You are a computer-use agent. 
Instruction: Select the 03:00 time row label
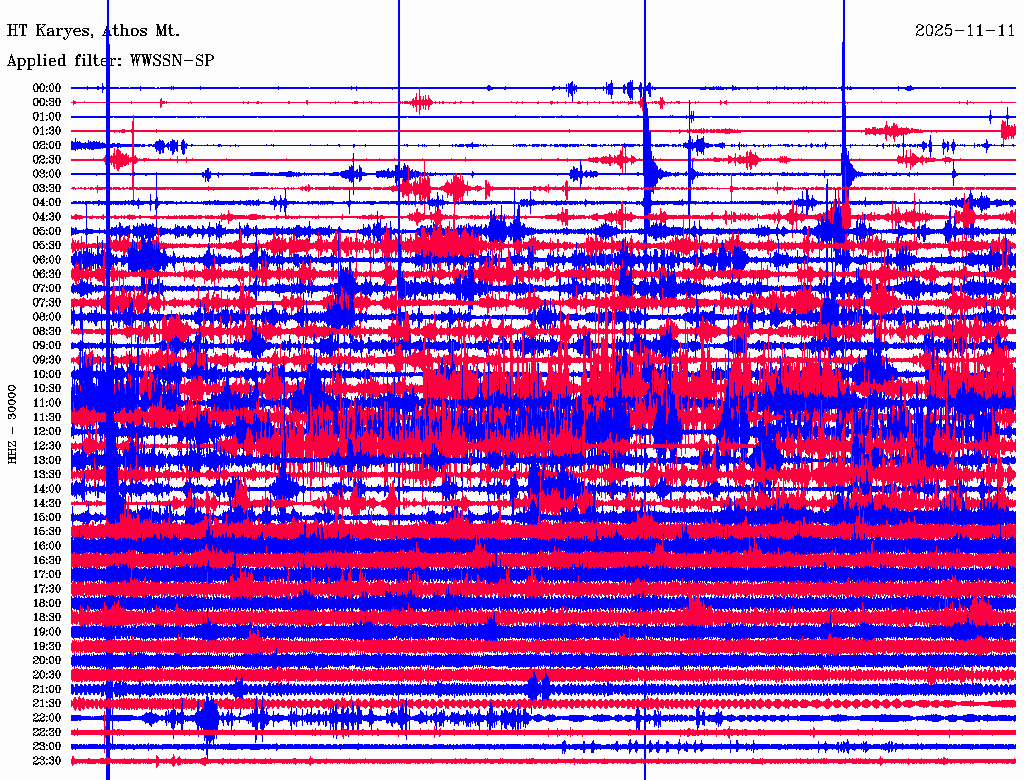tap(47, 174)
